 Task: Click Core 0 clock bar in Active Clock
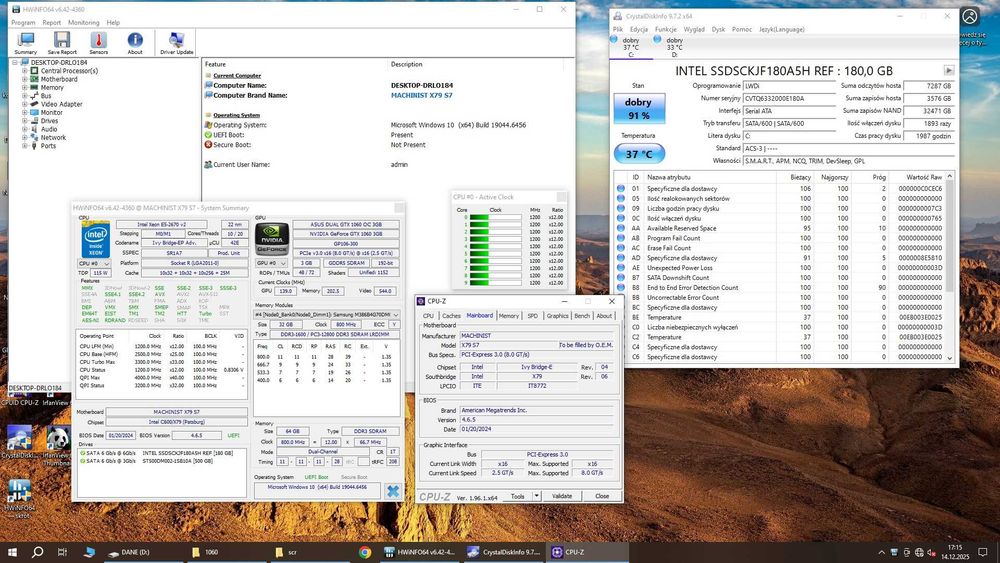pyautogui.click(x=495, y=217)
